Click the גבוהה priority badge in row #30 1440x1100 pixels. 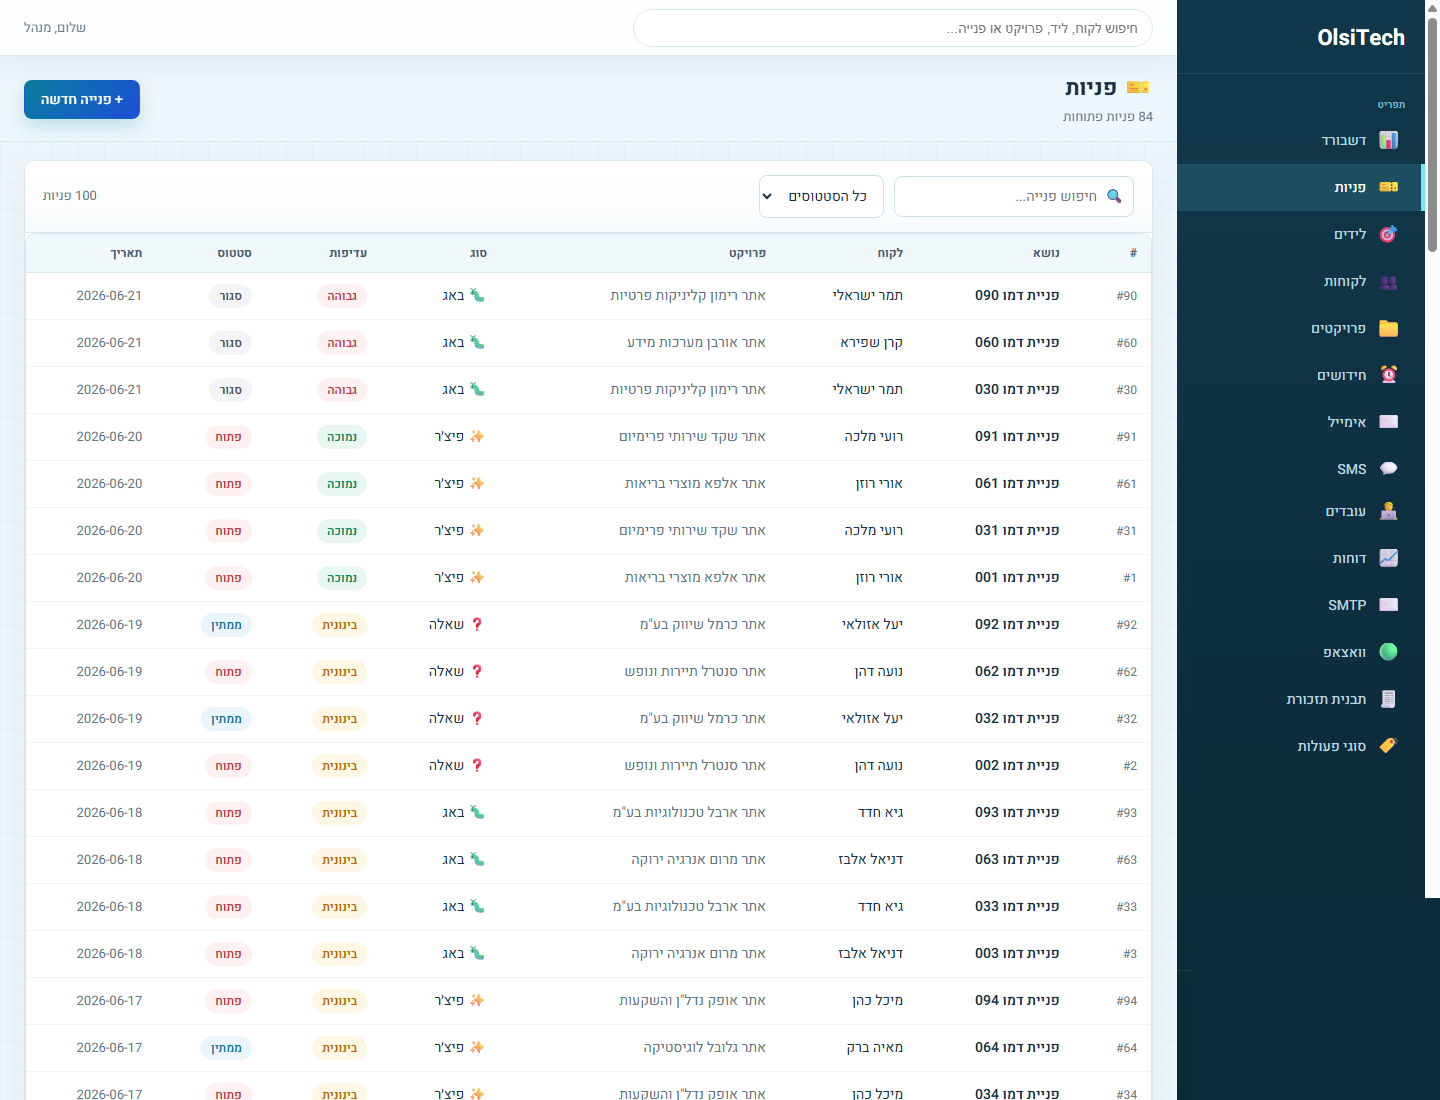(342, 390)
